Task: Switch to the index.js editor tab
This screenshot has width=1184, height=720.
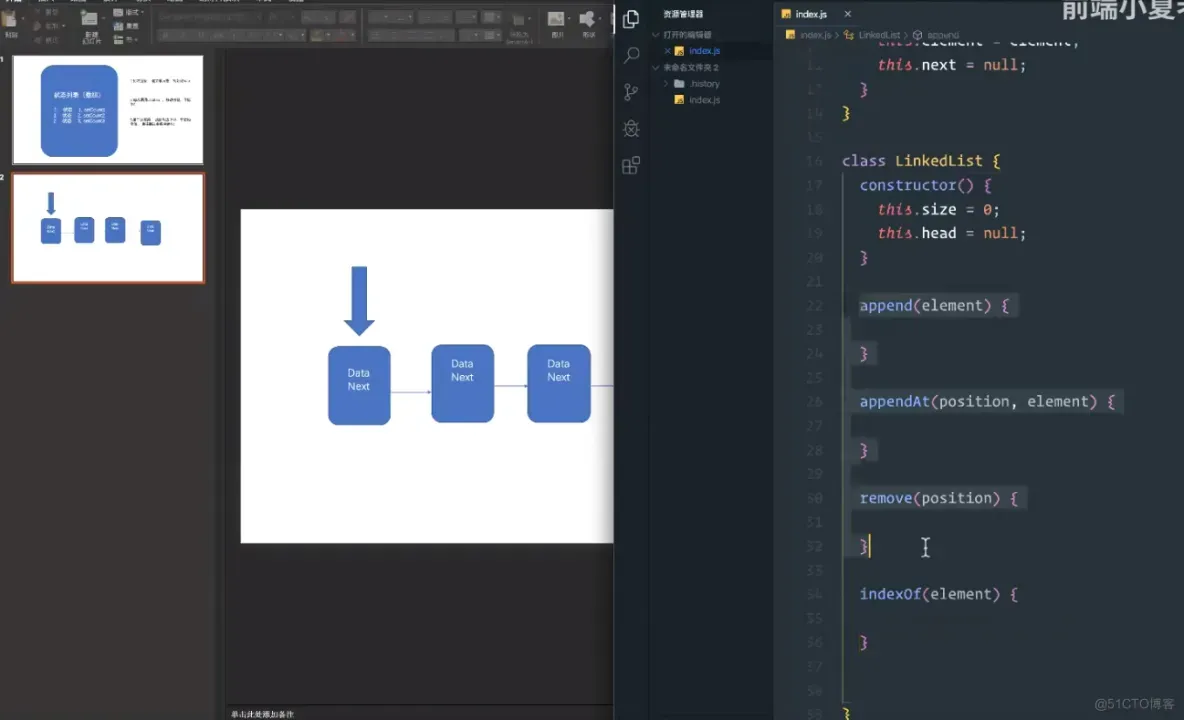Action: (810, 14)
